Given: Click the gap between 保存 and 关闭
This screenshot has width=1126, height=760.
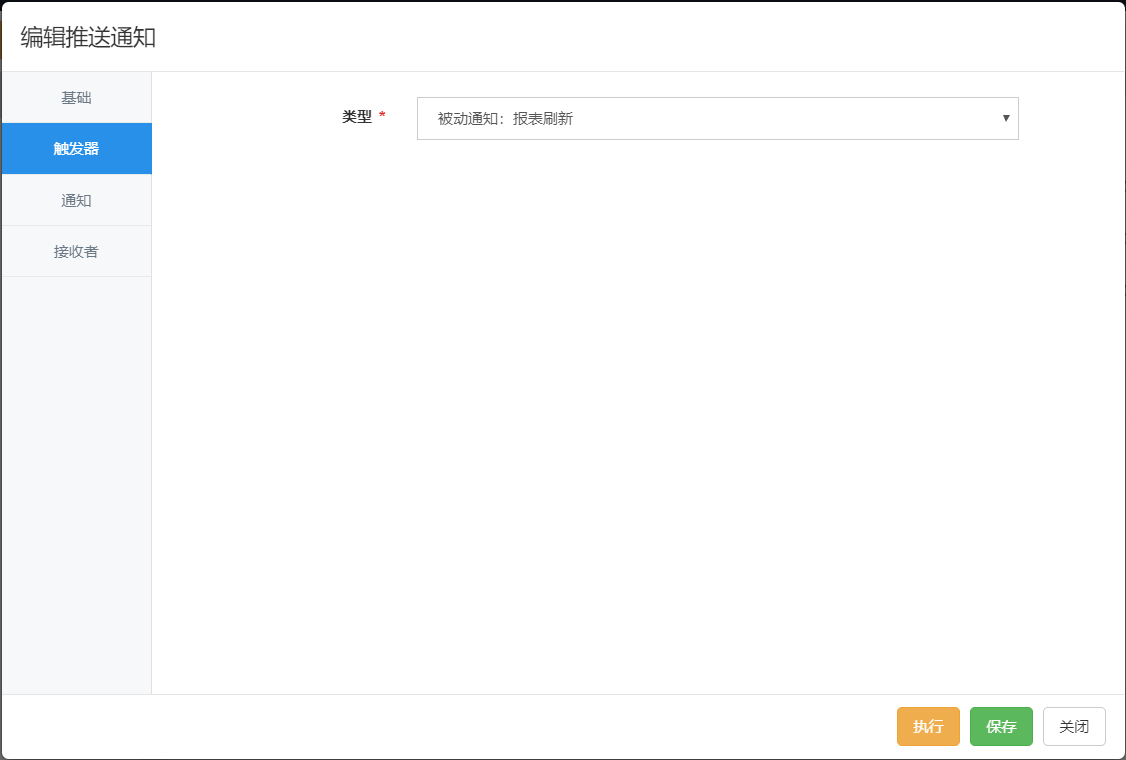Looking at the screenshot, I should click(x=1038, y=727).
